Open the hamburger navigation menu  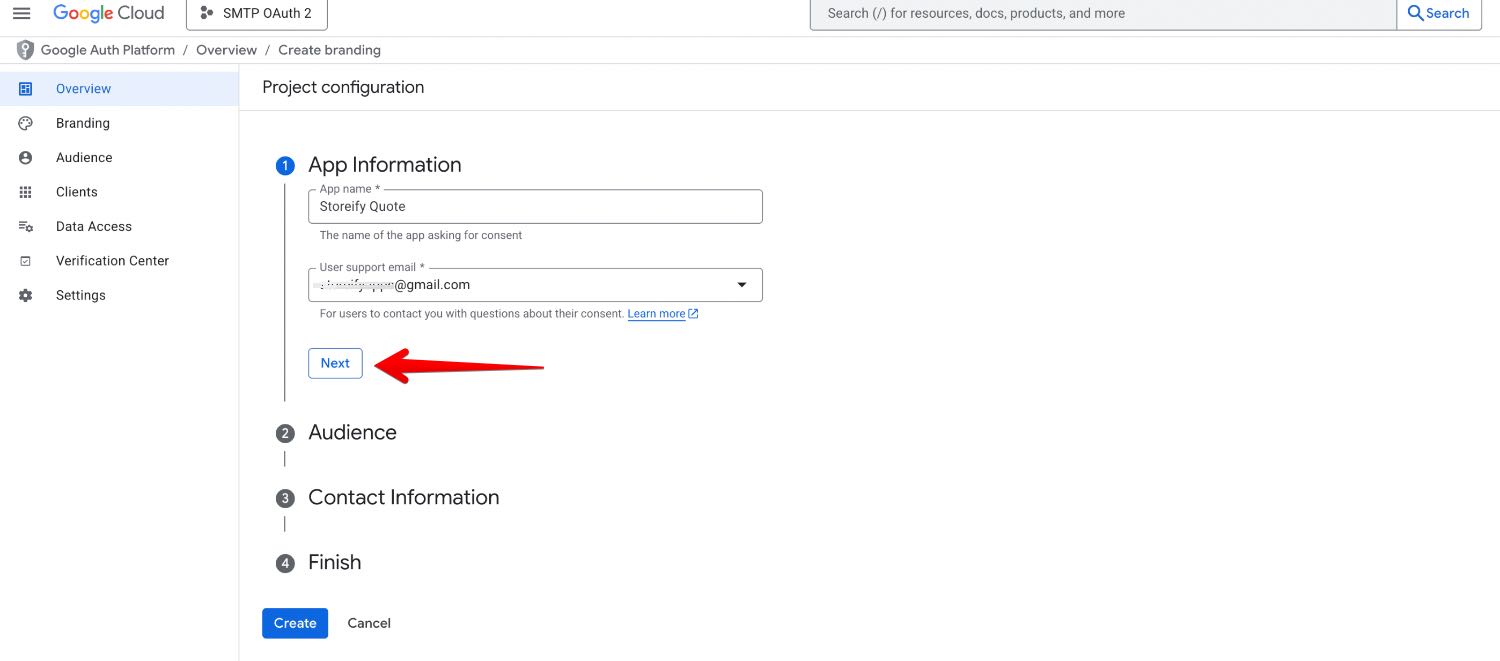[21, 13]
